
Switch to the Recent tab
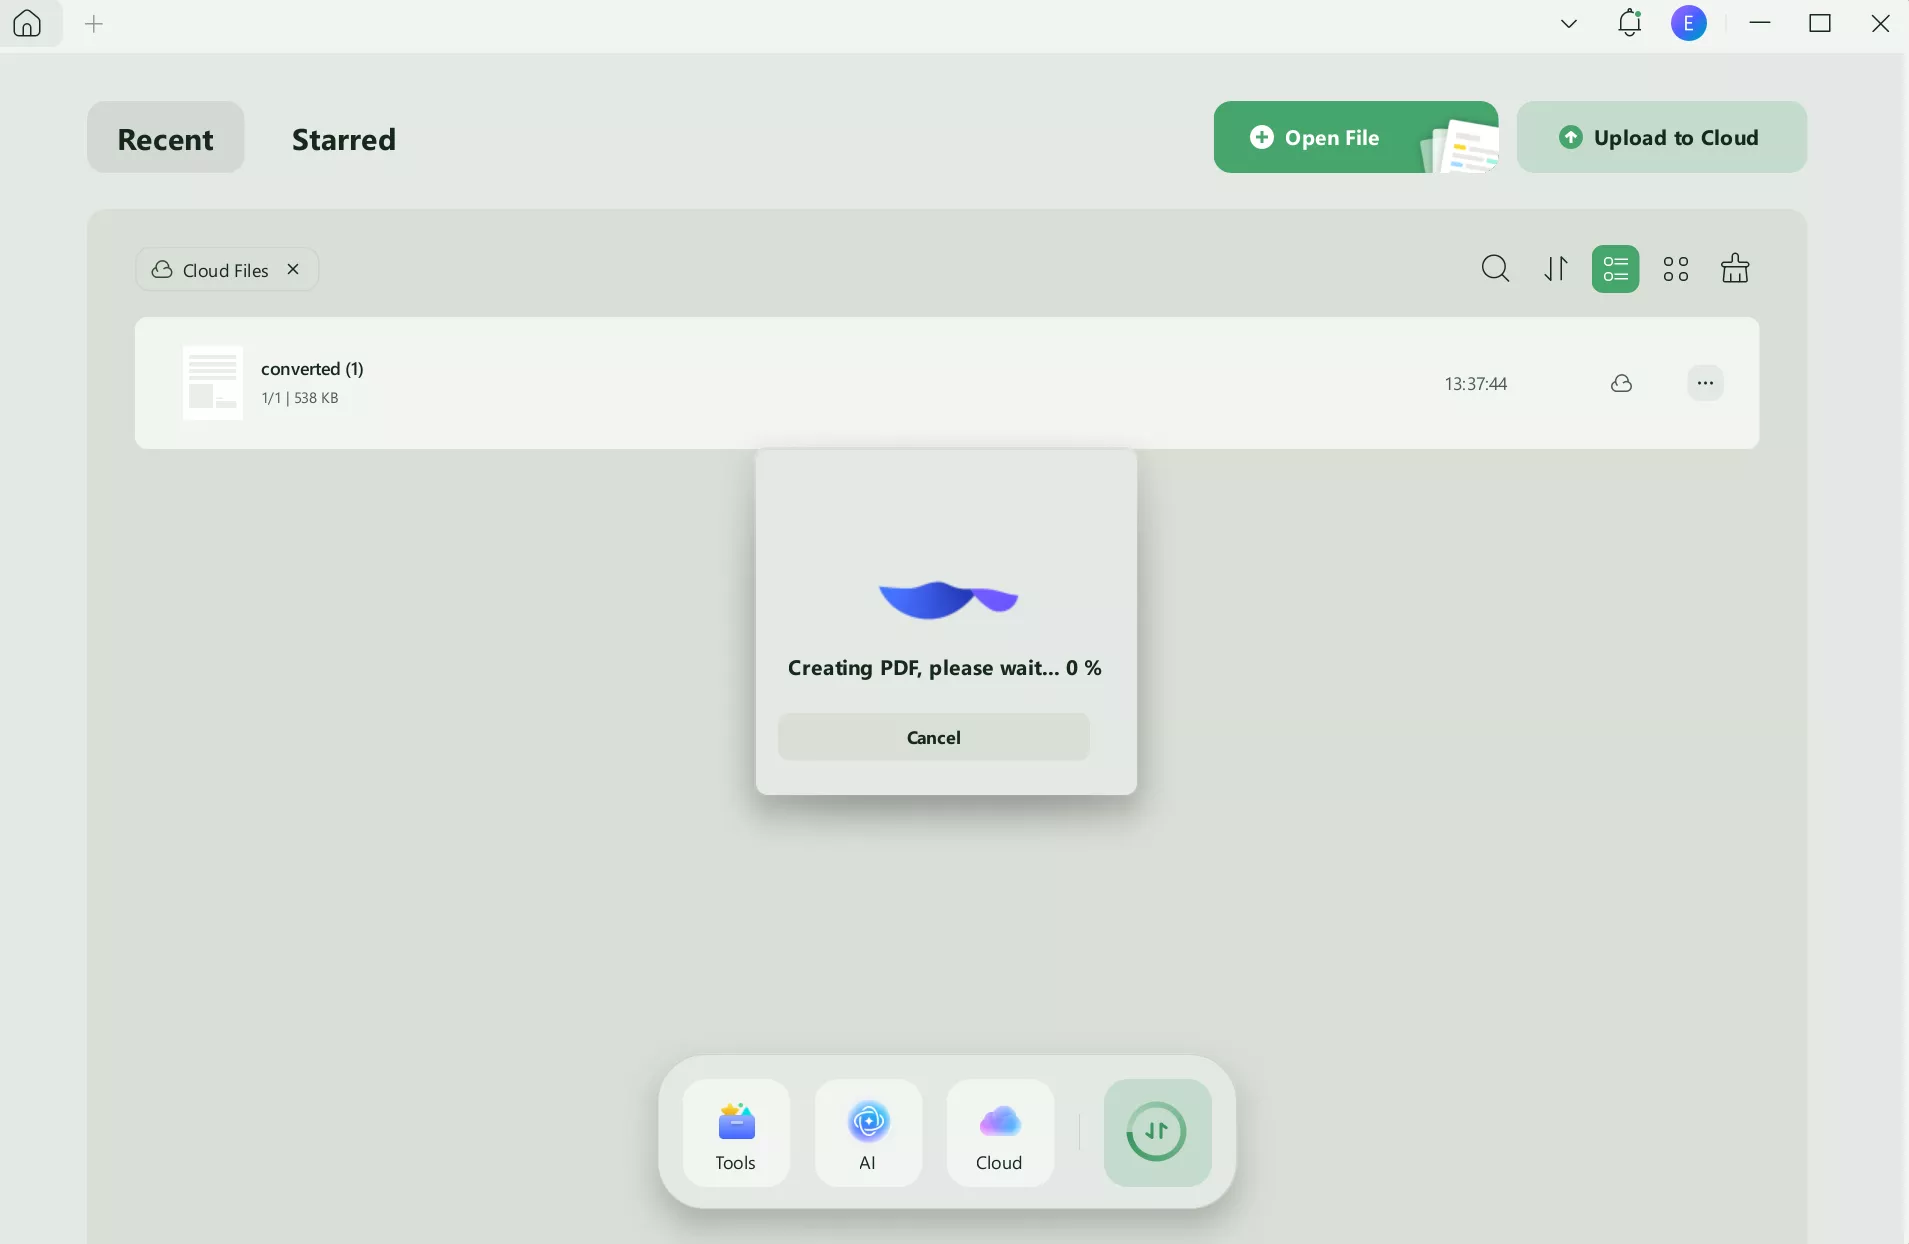[x=165, y=138]
